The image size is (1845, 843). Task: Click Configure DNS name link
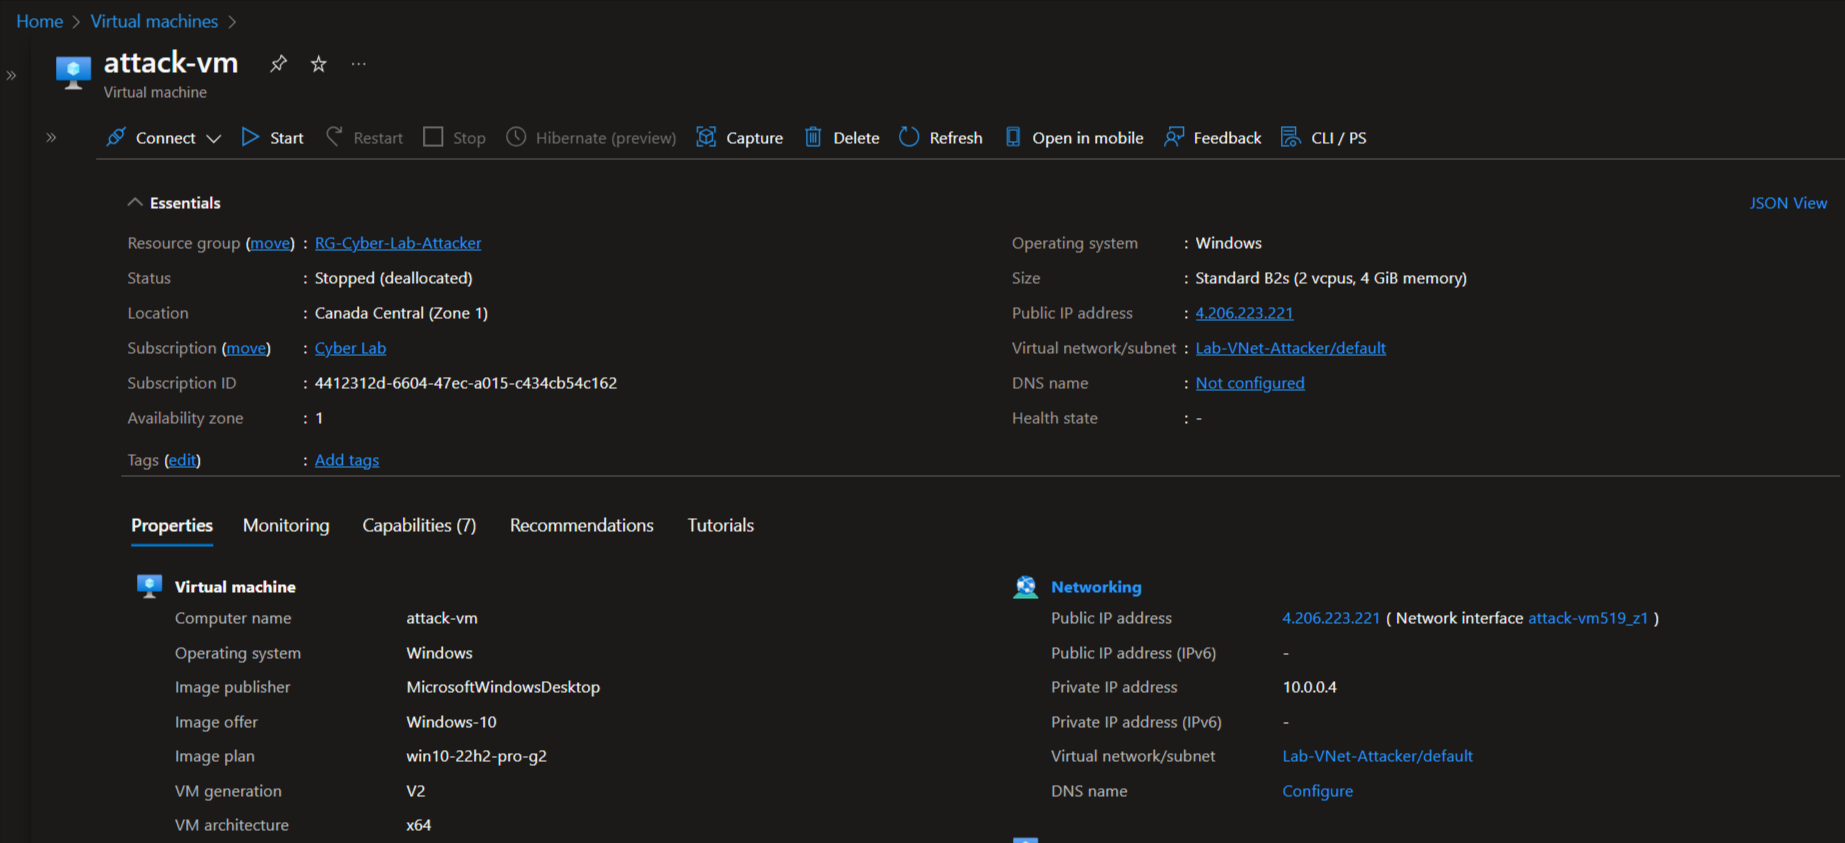[1318, 791]
